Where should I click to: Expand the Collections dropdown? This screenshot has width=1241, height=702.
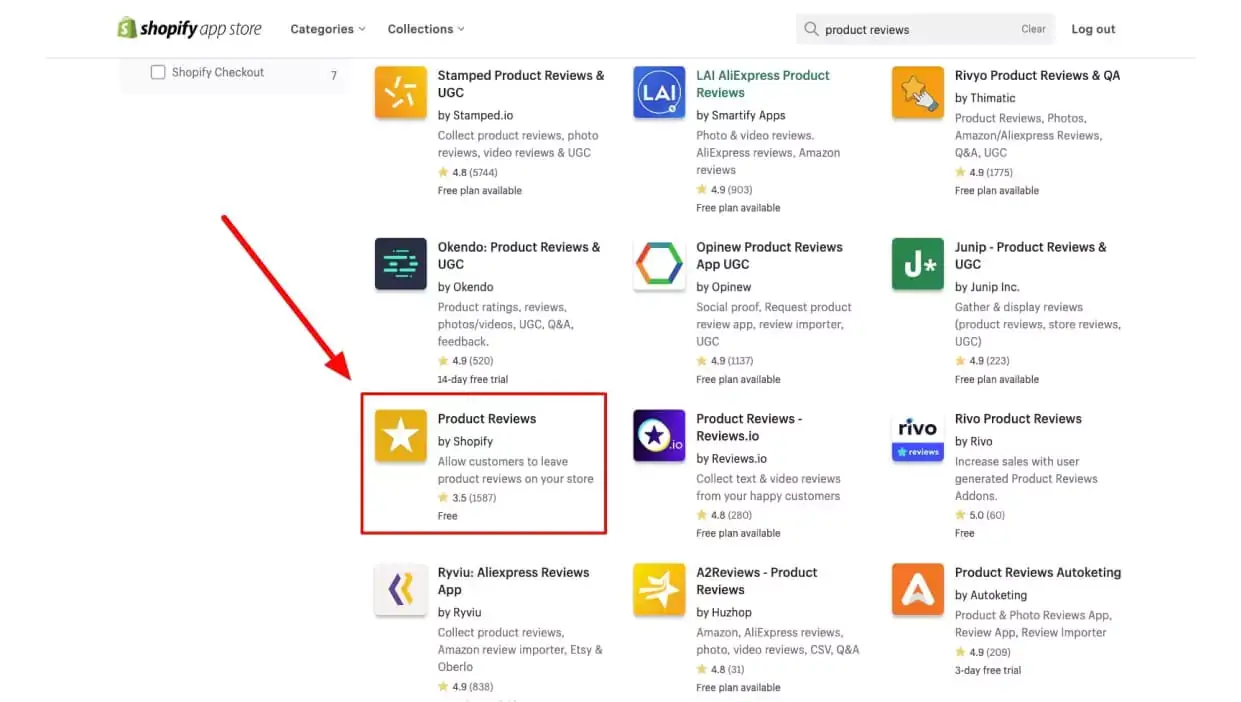click(426, 29)
